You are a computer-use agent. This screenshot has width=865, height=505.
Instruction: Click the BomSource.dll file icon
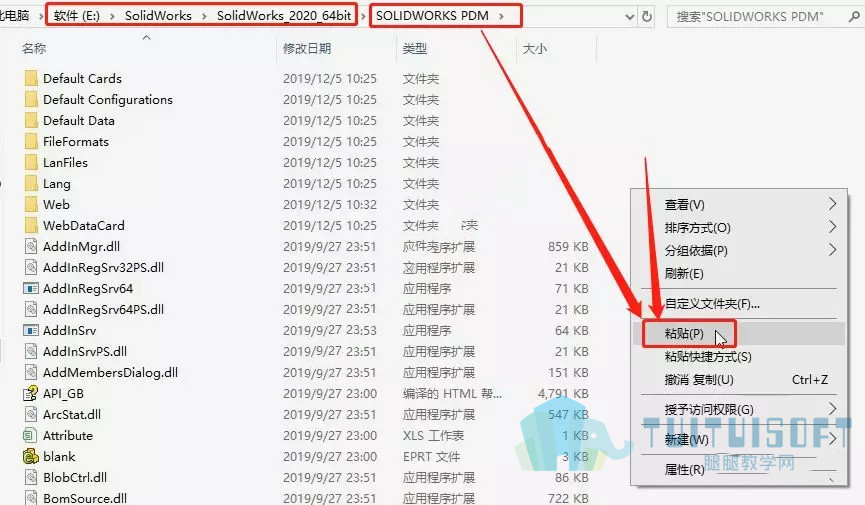31,497
